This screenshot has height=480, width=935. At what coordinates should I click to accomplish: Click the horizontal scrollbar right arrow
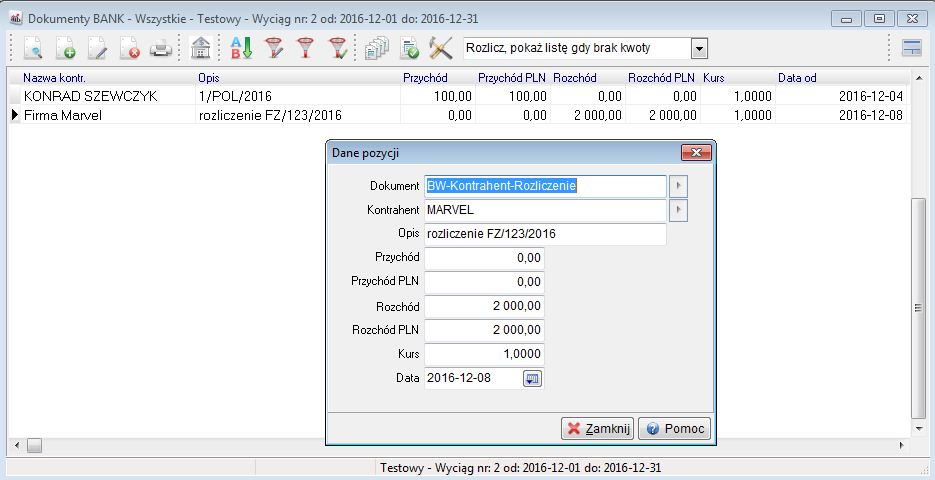coord(901,445)
